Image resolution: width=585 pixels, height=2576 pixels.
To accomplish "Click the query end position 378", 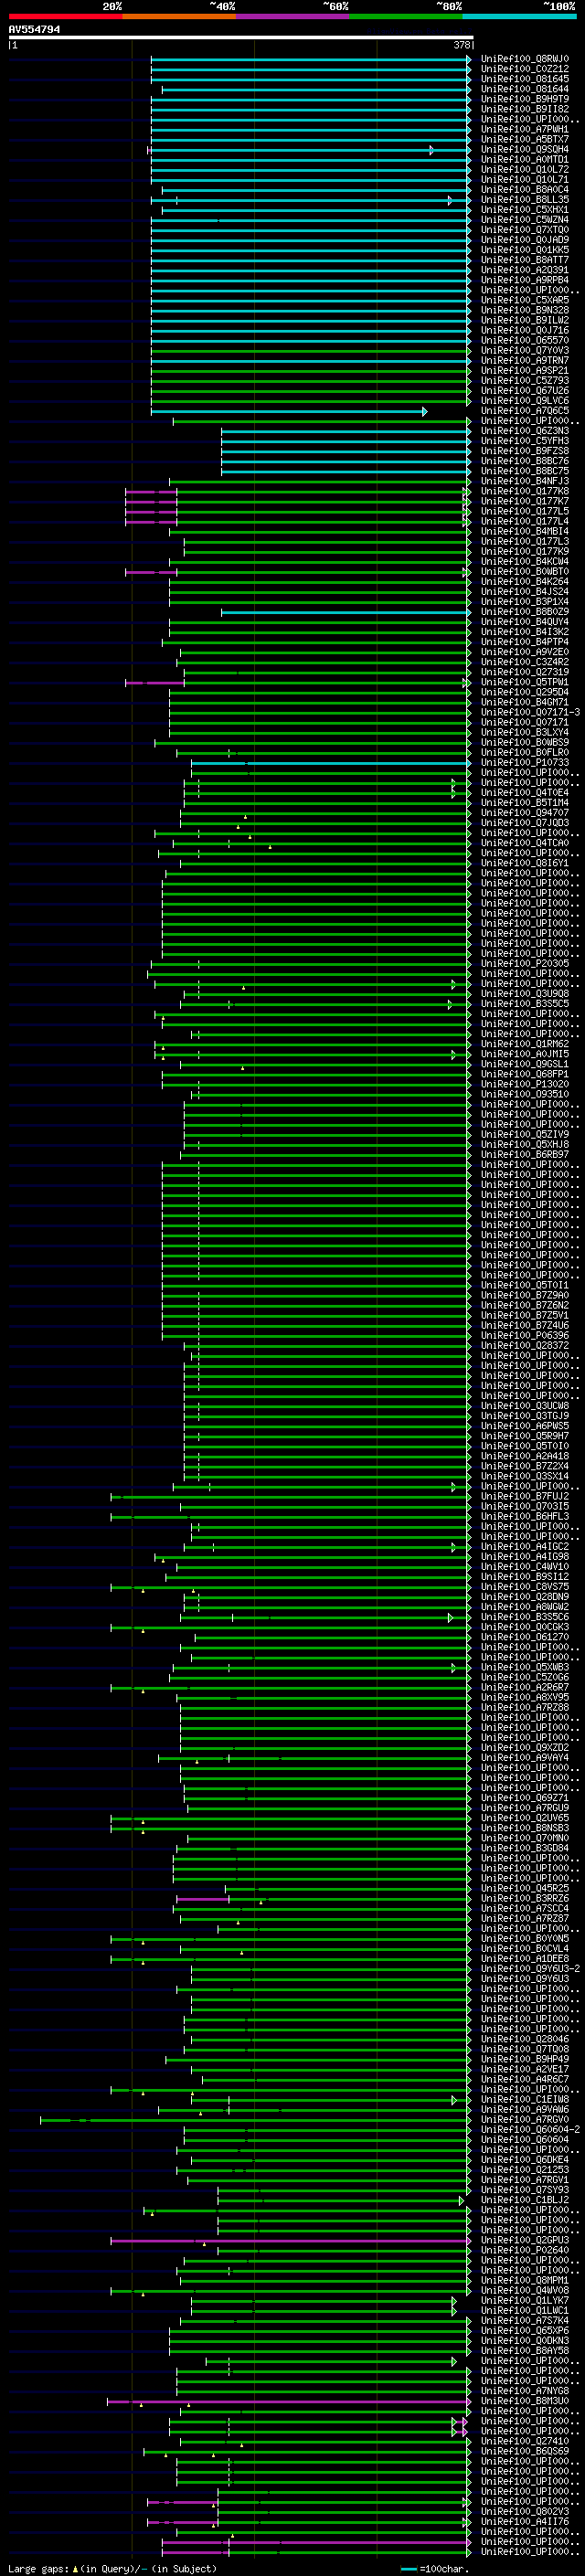I will (x=462, y=45).
